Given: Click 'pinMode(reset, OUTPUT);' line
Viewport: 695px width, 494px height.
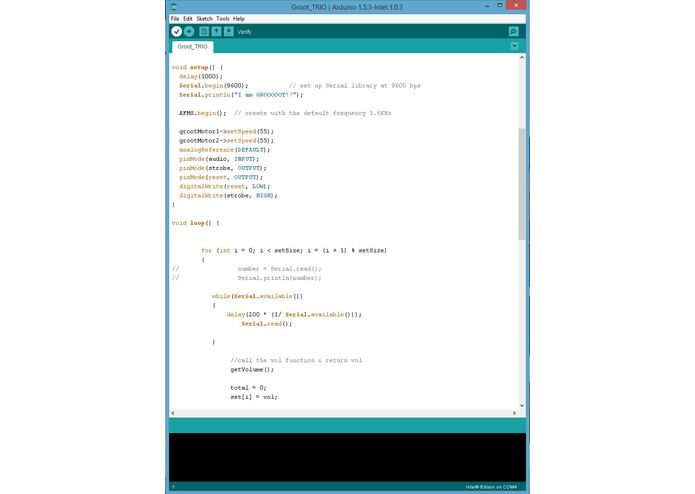Looking at the screenshot, I should 221,177.
